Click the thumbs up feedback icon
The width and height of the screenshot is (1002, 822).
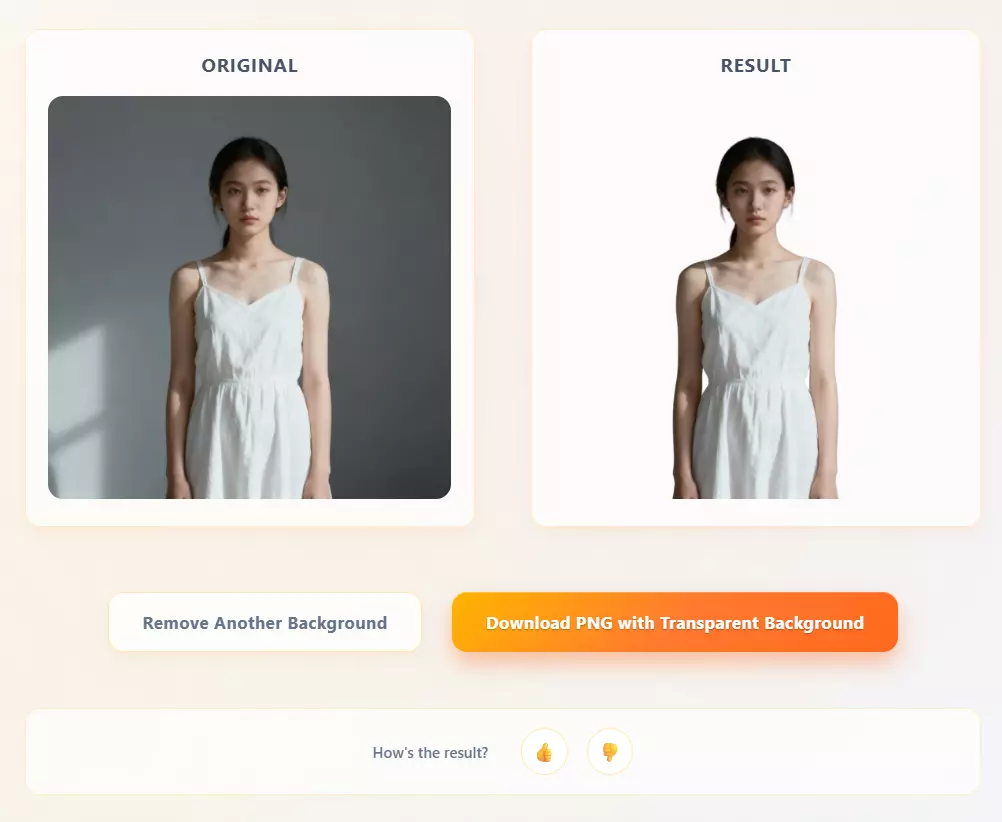544,752
